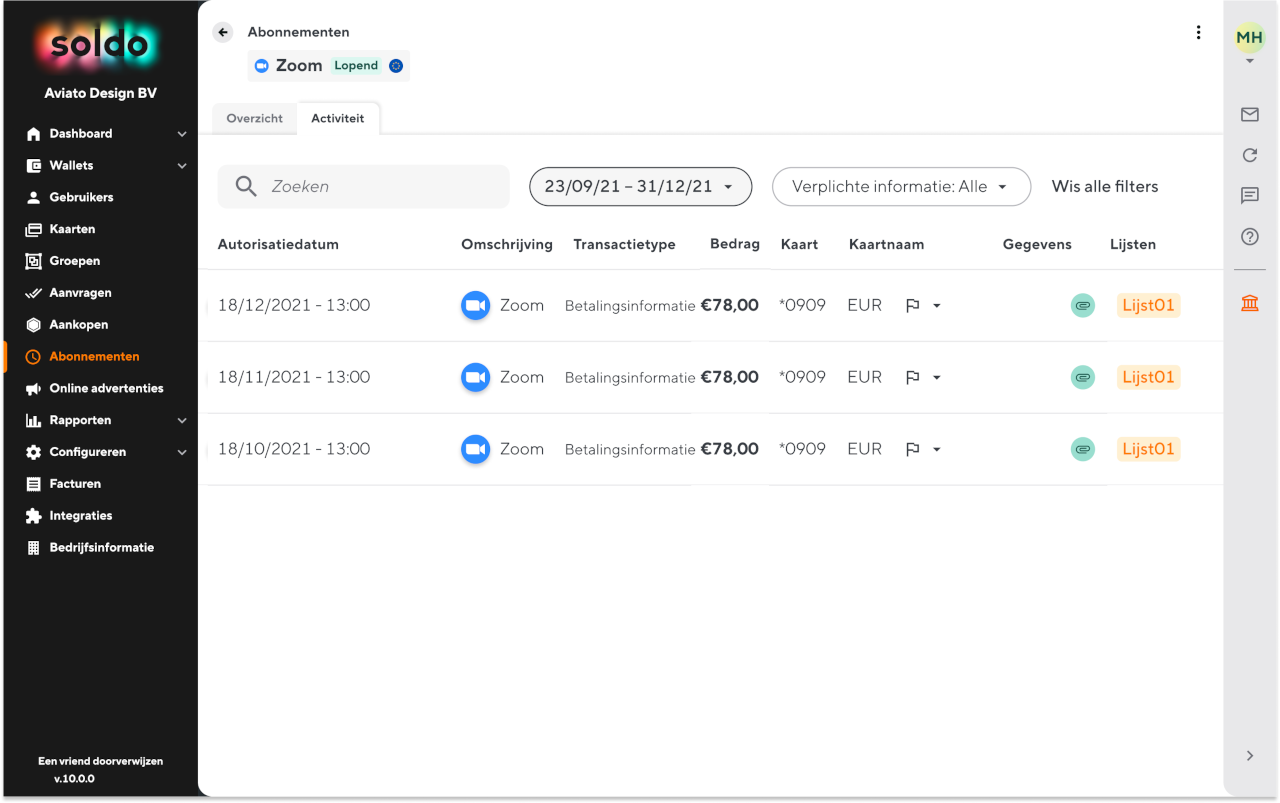
Task: Select Abonnementen in the sidebar
Action: (x=94, y=356)
